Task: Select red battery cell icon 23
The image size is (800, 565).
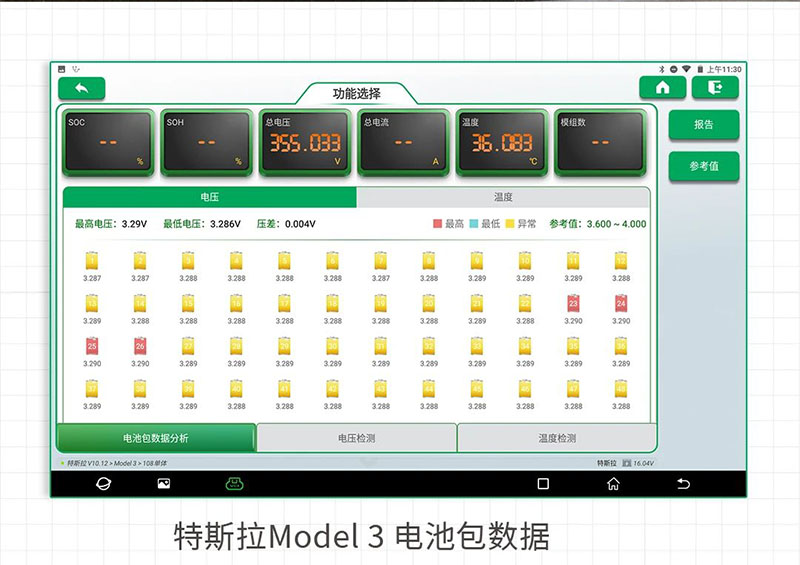Action: pos(573,304)
